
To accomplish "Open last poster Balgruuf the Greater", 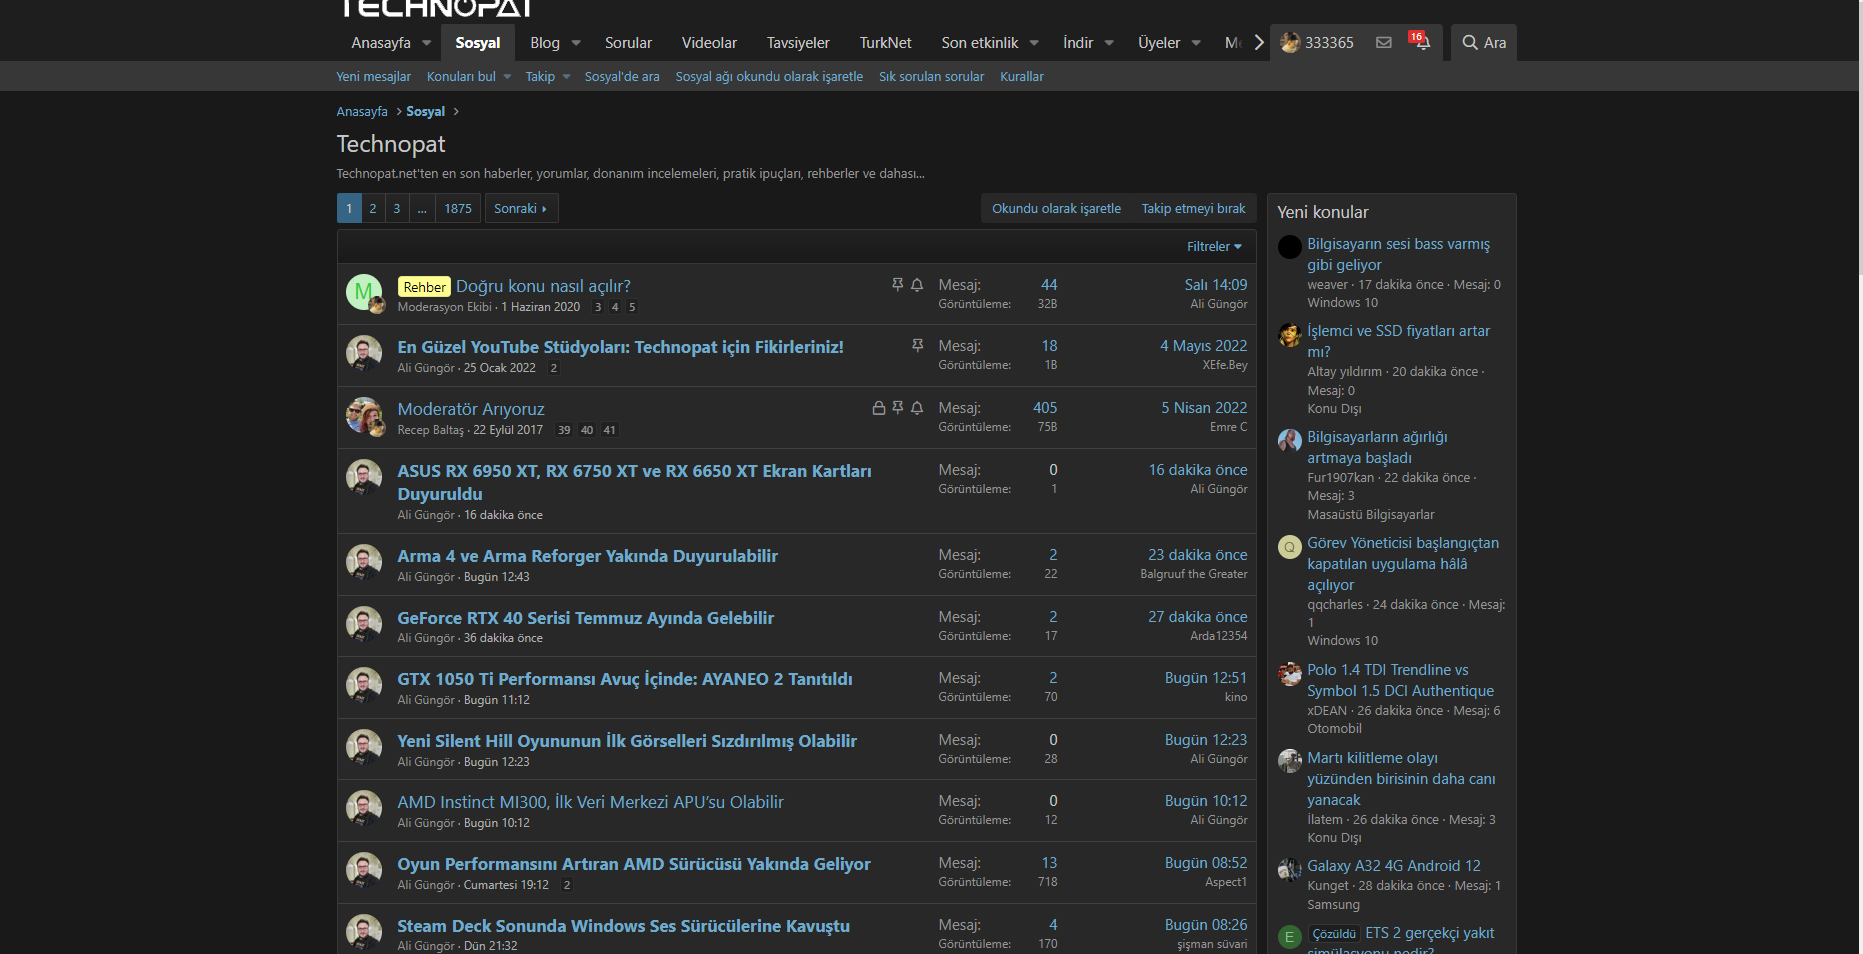I will (x=1194, y=574).
